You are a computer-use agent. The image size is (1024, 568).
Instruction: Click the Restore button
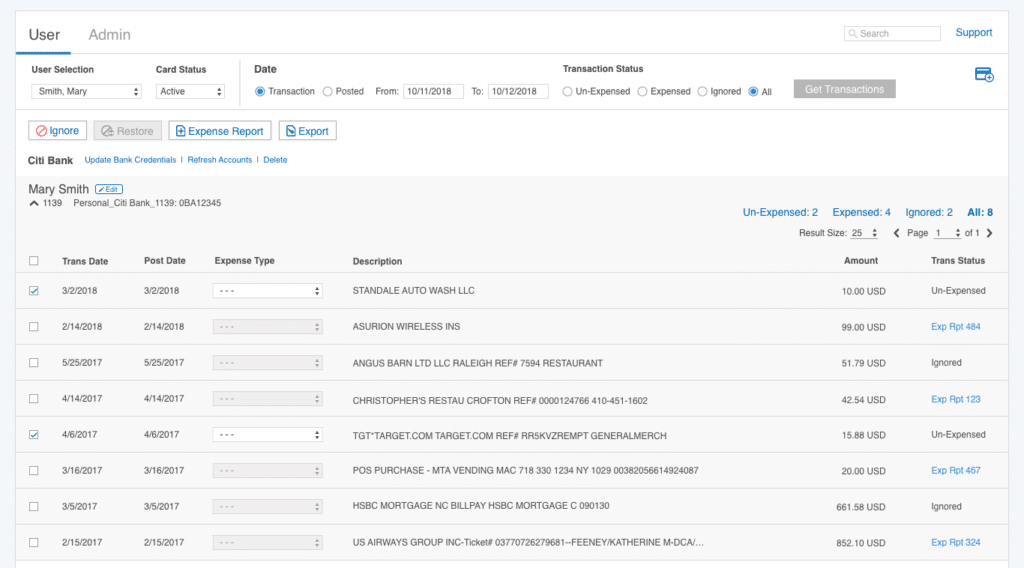click(127, 131)
